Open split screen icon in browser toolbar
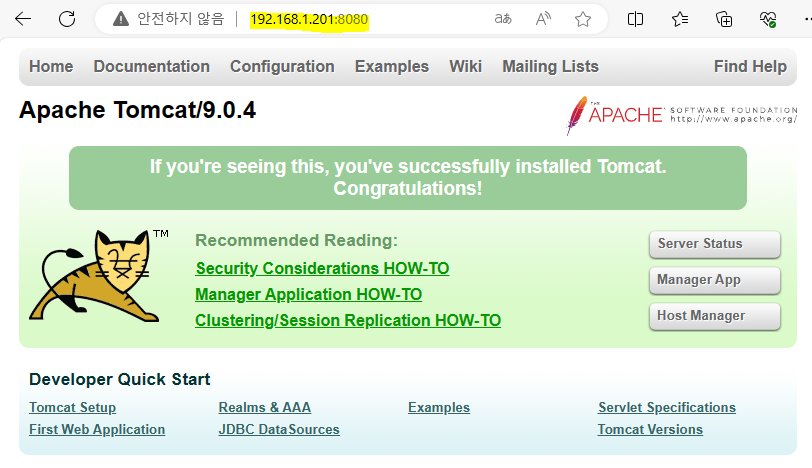This screenshot has height=468, width=812. (x=635, y=19)
